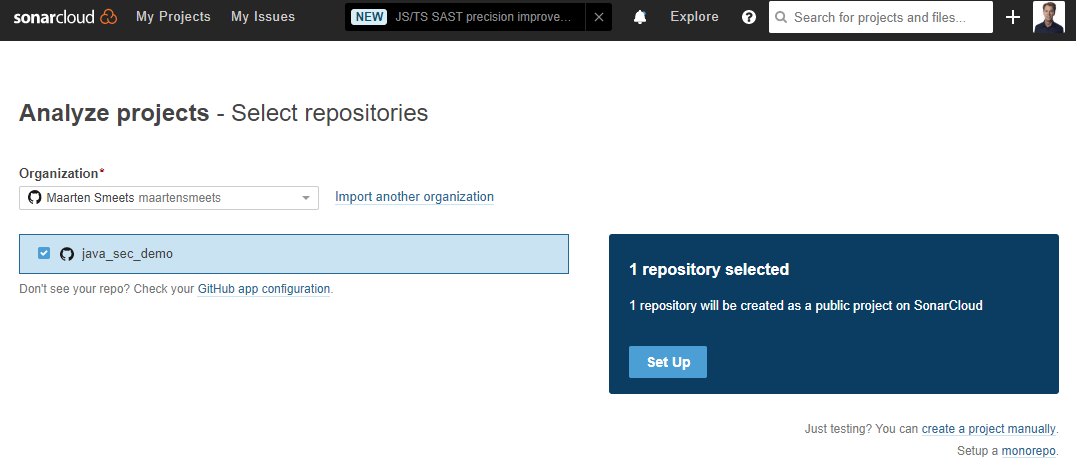1076x467 pixels.
Task: Follow the Import another organization link
Action: tap(414, 197)
